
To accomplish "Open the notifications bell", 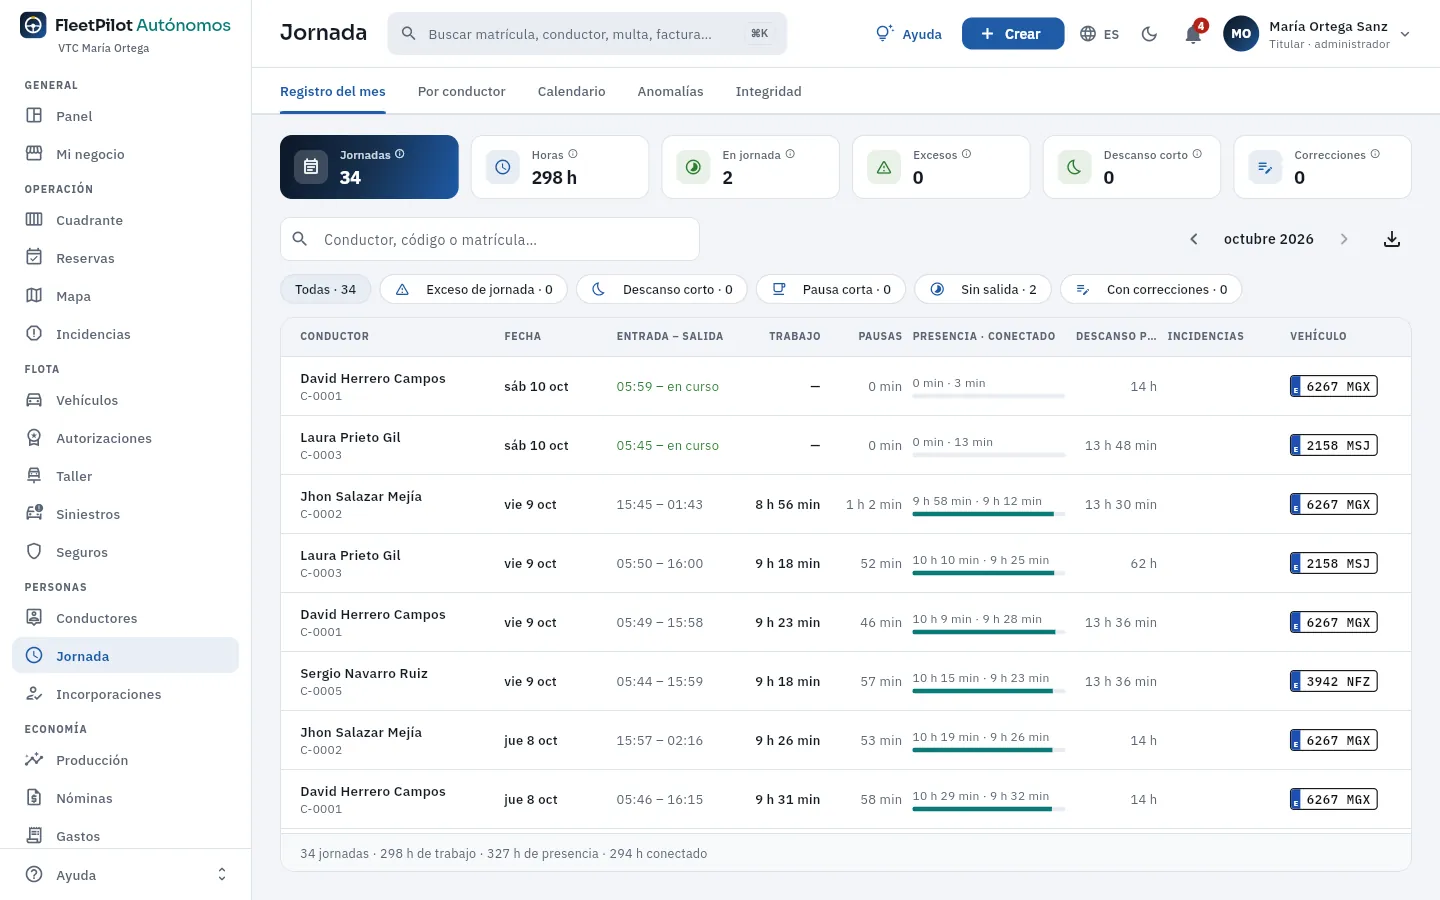I will pos(1193,33).
